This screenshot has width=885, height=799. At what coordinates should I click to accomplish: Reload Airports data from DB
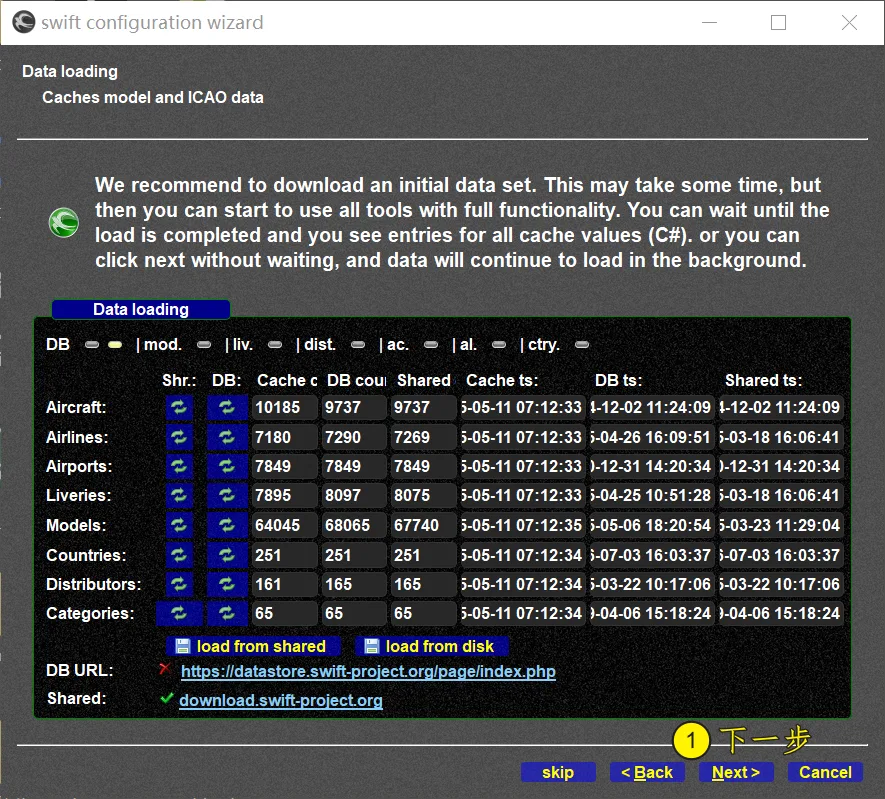coord(227,467)
